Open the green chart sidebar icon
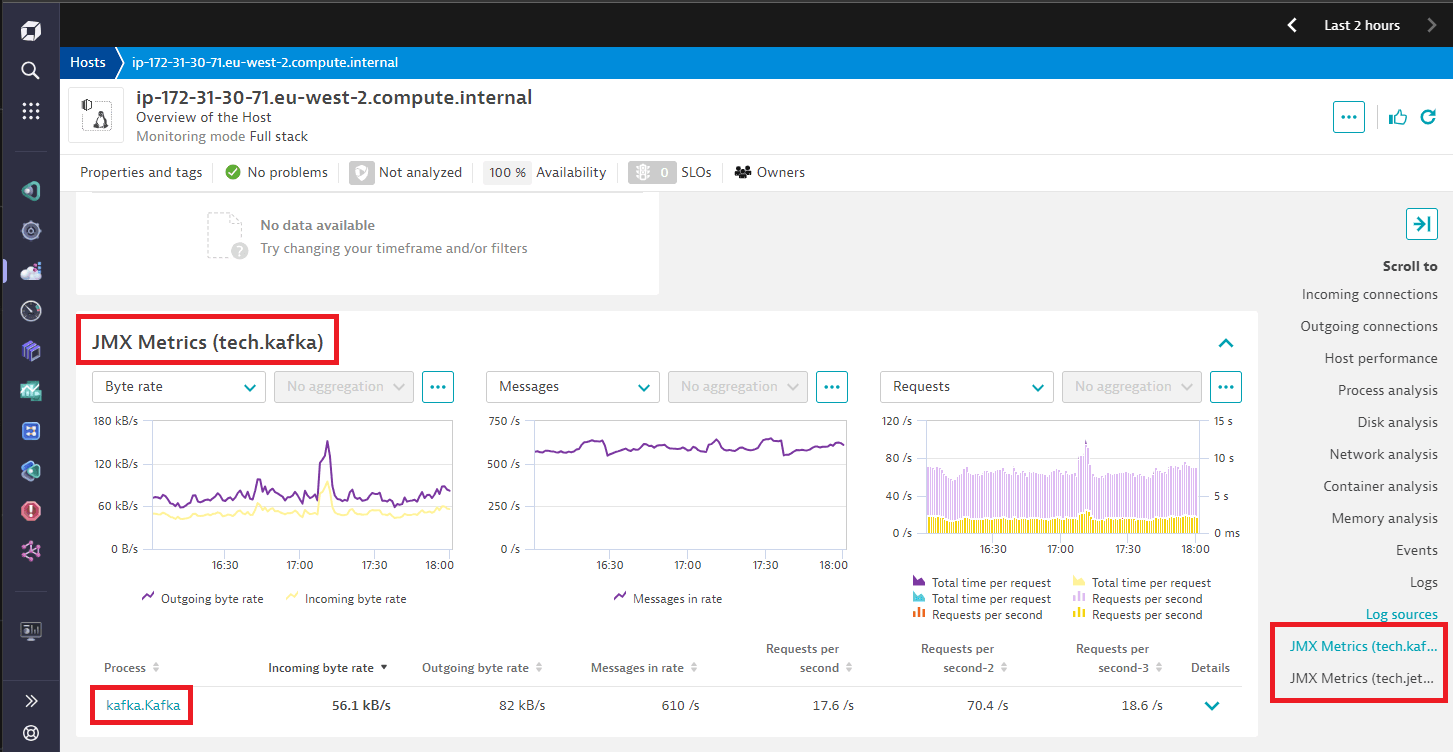Screen dimensions: 1453x752 (30, 391)
